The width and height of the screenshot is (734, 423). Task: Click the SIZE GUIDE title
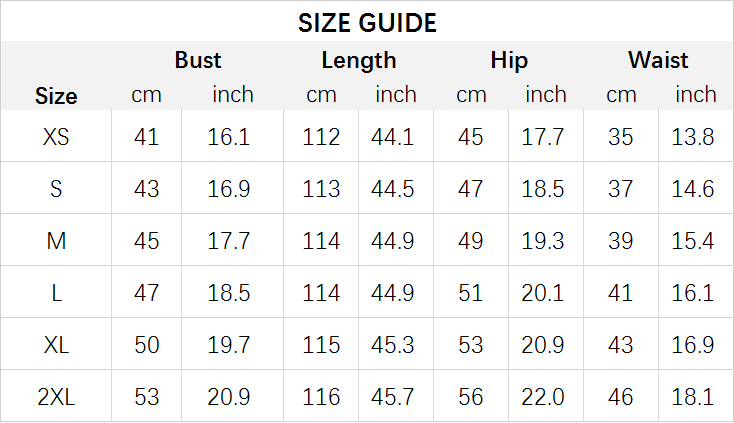[367, 23]
